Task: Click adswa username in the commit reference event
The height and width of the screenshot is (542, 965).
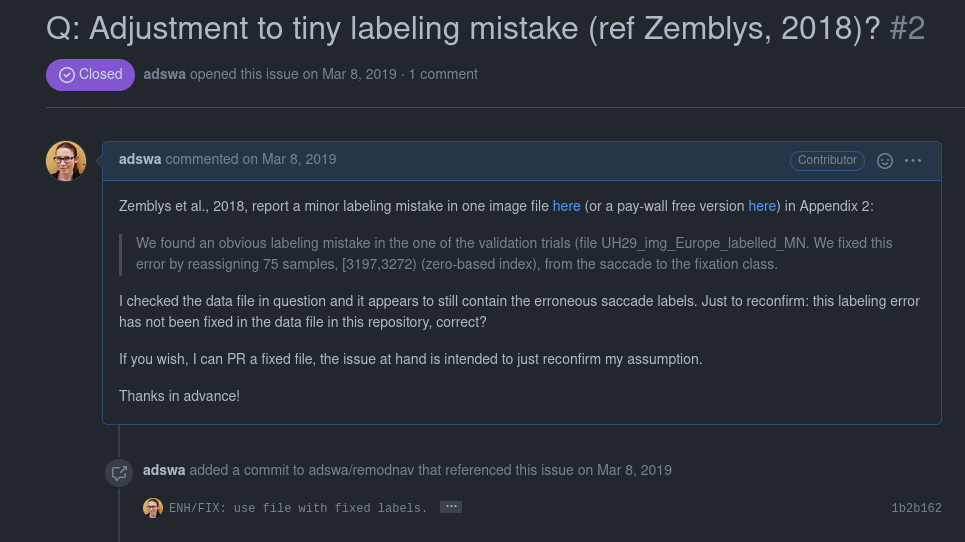Action: 164,470
